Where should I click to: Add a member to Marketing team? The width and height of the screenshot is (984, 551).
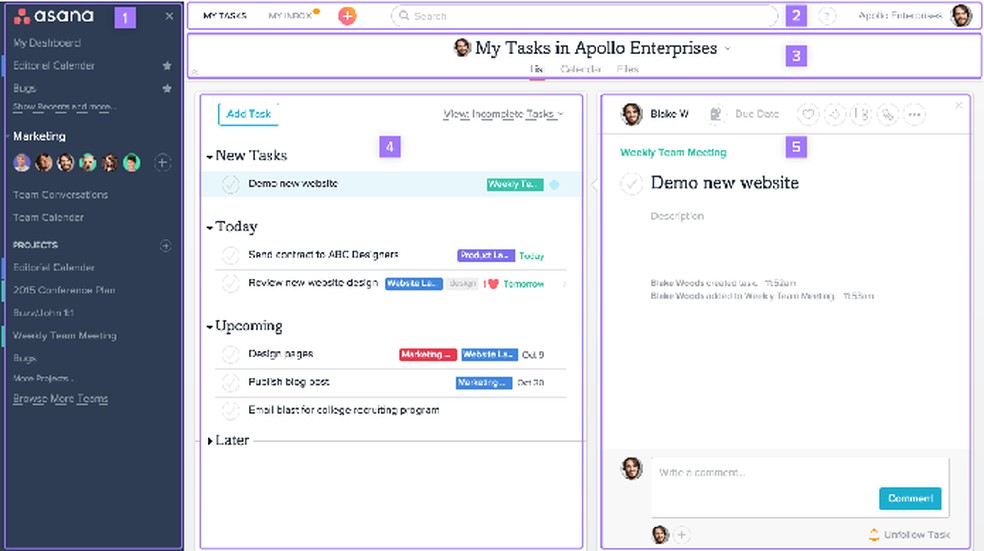(163, 163)
